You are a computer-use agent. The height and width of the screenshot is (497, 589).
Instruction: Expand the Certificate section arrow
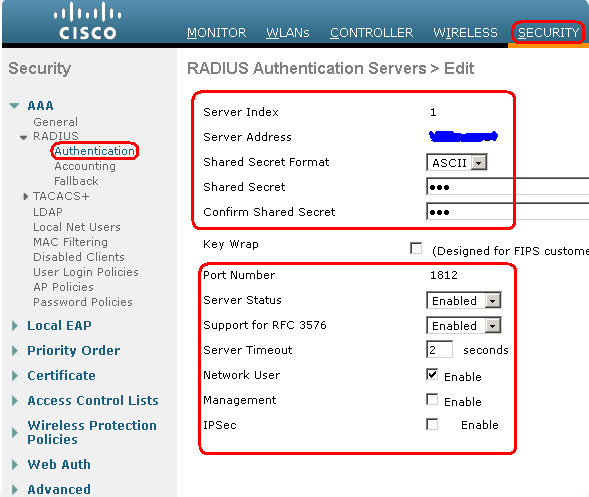[x=15, y=376]
